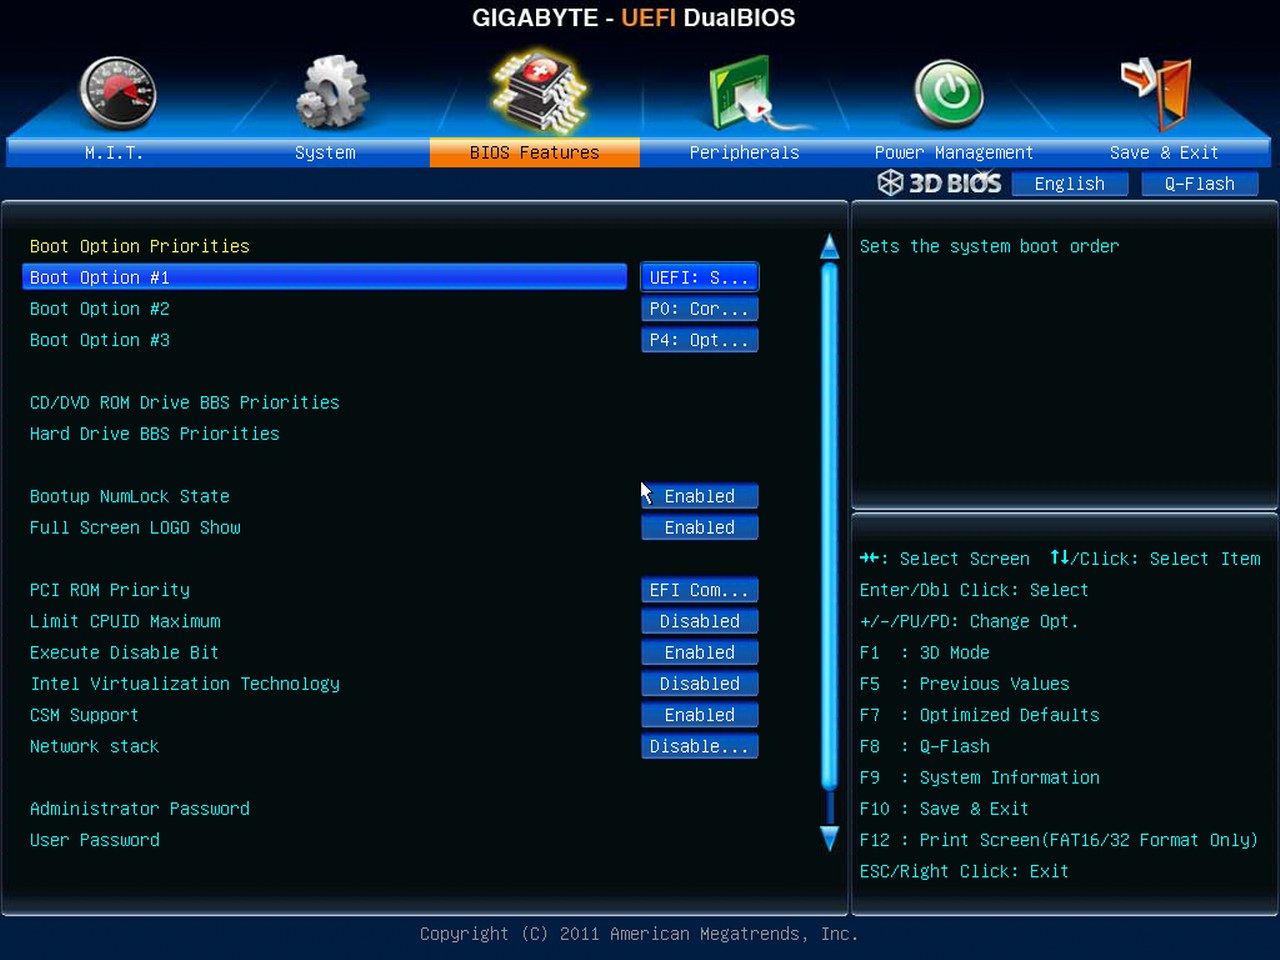Open Network stack value Disable...
Screen dimensions: 1280x960
click(x=700, y=746)
